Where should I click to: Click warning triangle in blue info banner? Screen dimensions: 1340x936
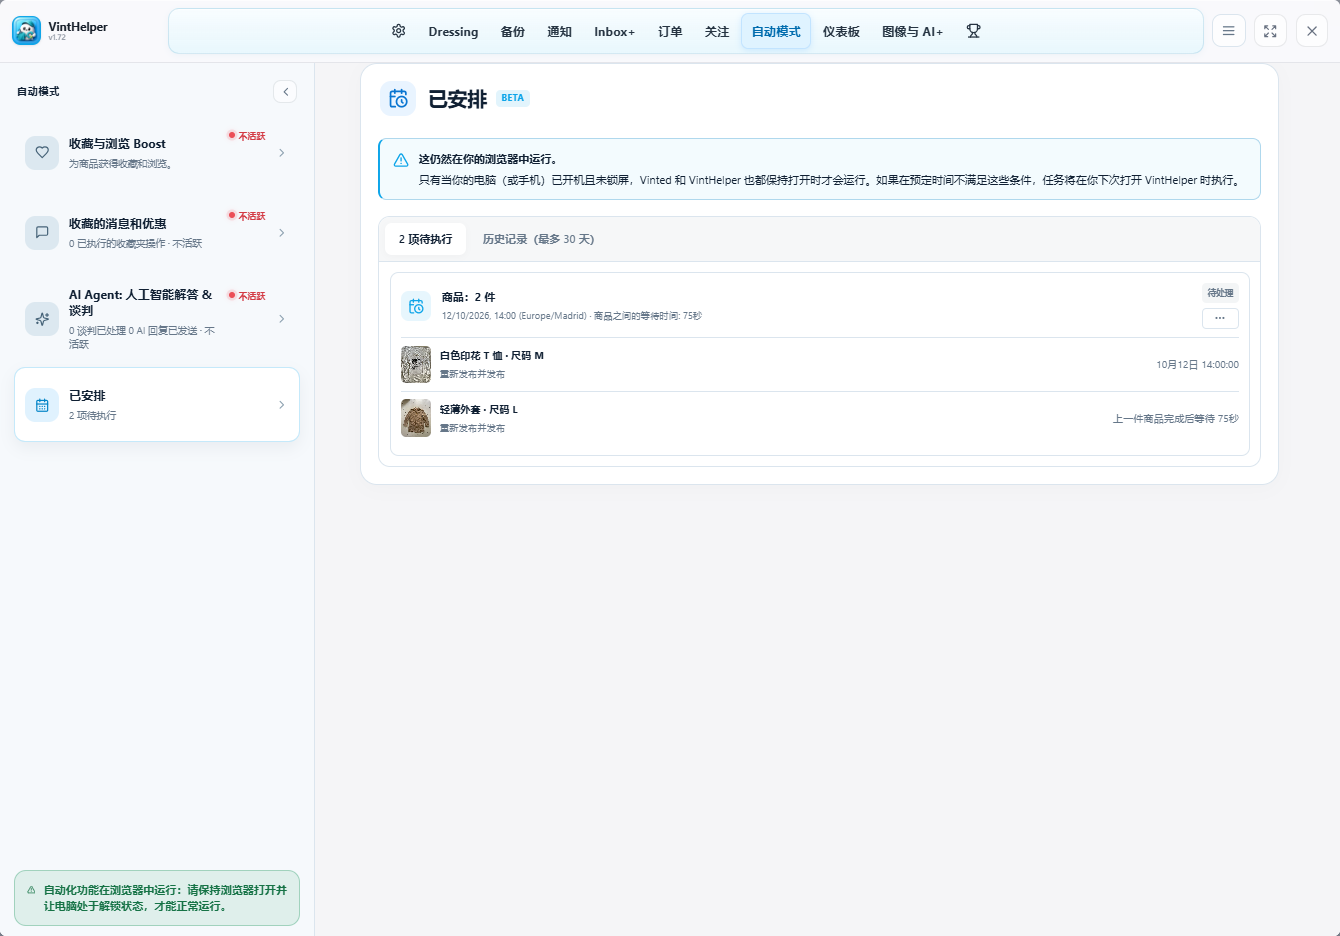click(401, 160)
